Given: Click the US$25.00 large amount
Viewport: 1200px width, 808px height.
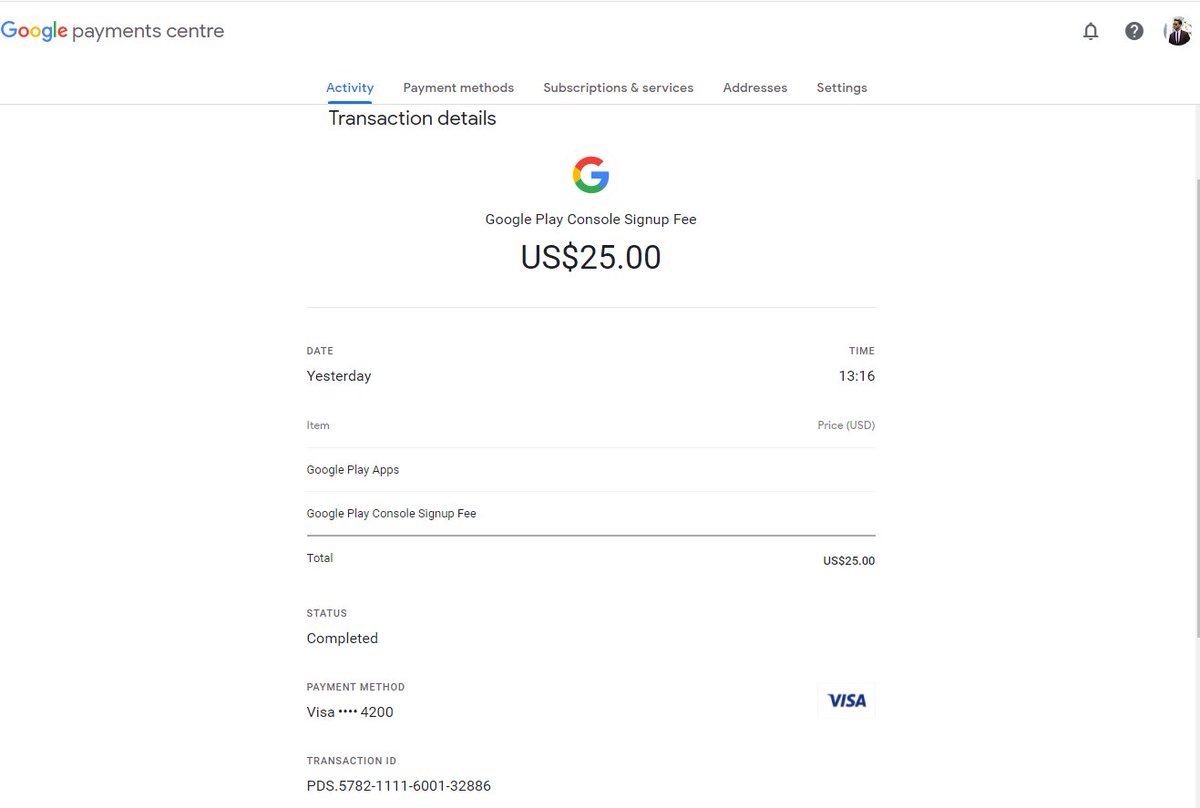Looking at the screenshot, I should pos(591,258).
